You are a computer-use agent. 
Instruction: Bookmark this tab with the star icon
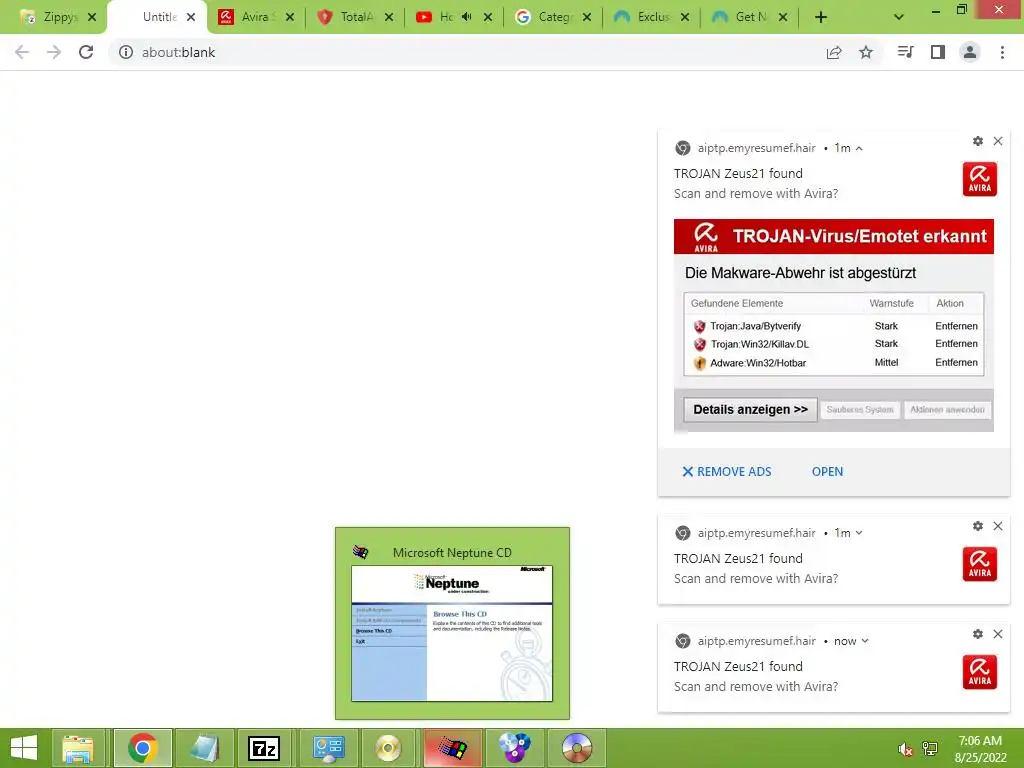click(x=866, y=52)
